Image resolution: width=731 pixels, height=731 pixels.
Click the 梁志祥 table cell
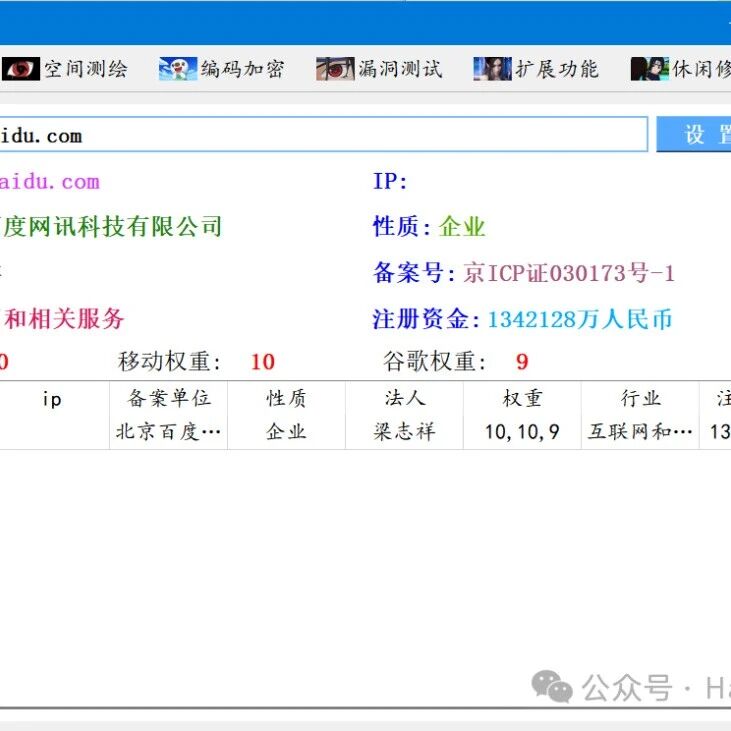click(405, 432)
